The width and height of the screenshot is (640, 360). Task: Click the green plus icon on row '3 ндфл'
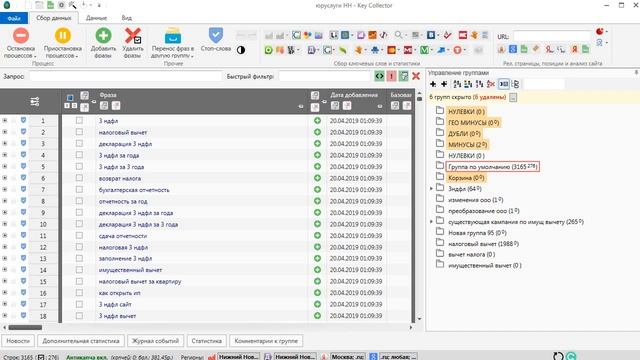[x=317, y=120]
